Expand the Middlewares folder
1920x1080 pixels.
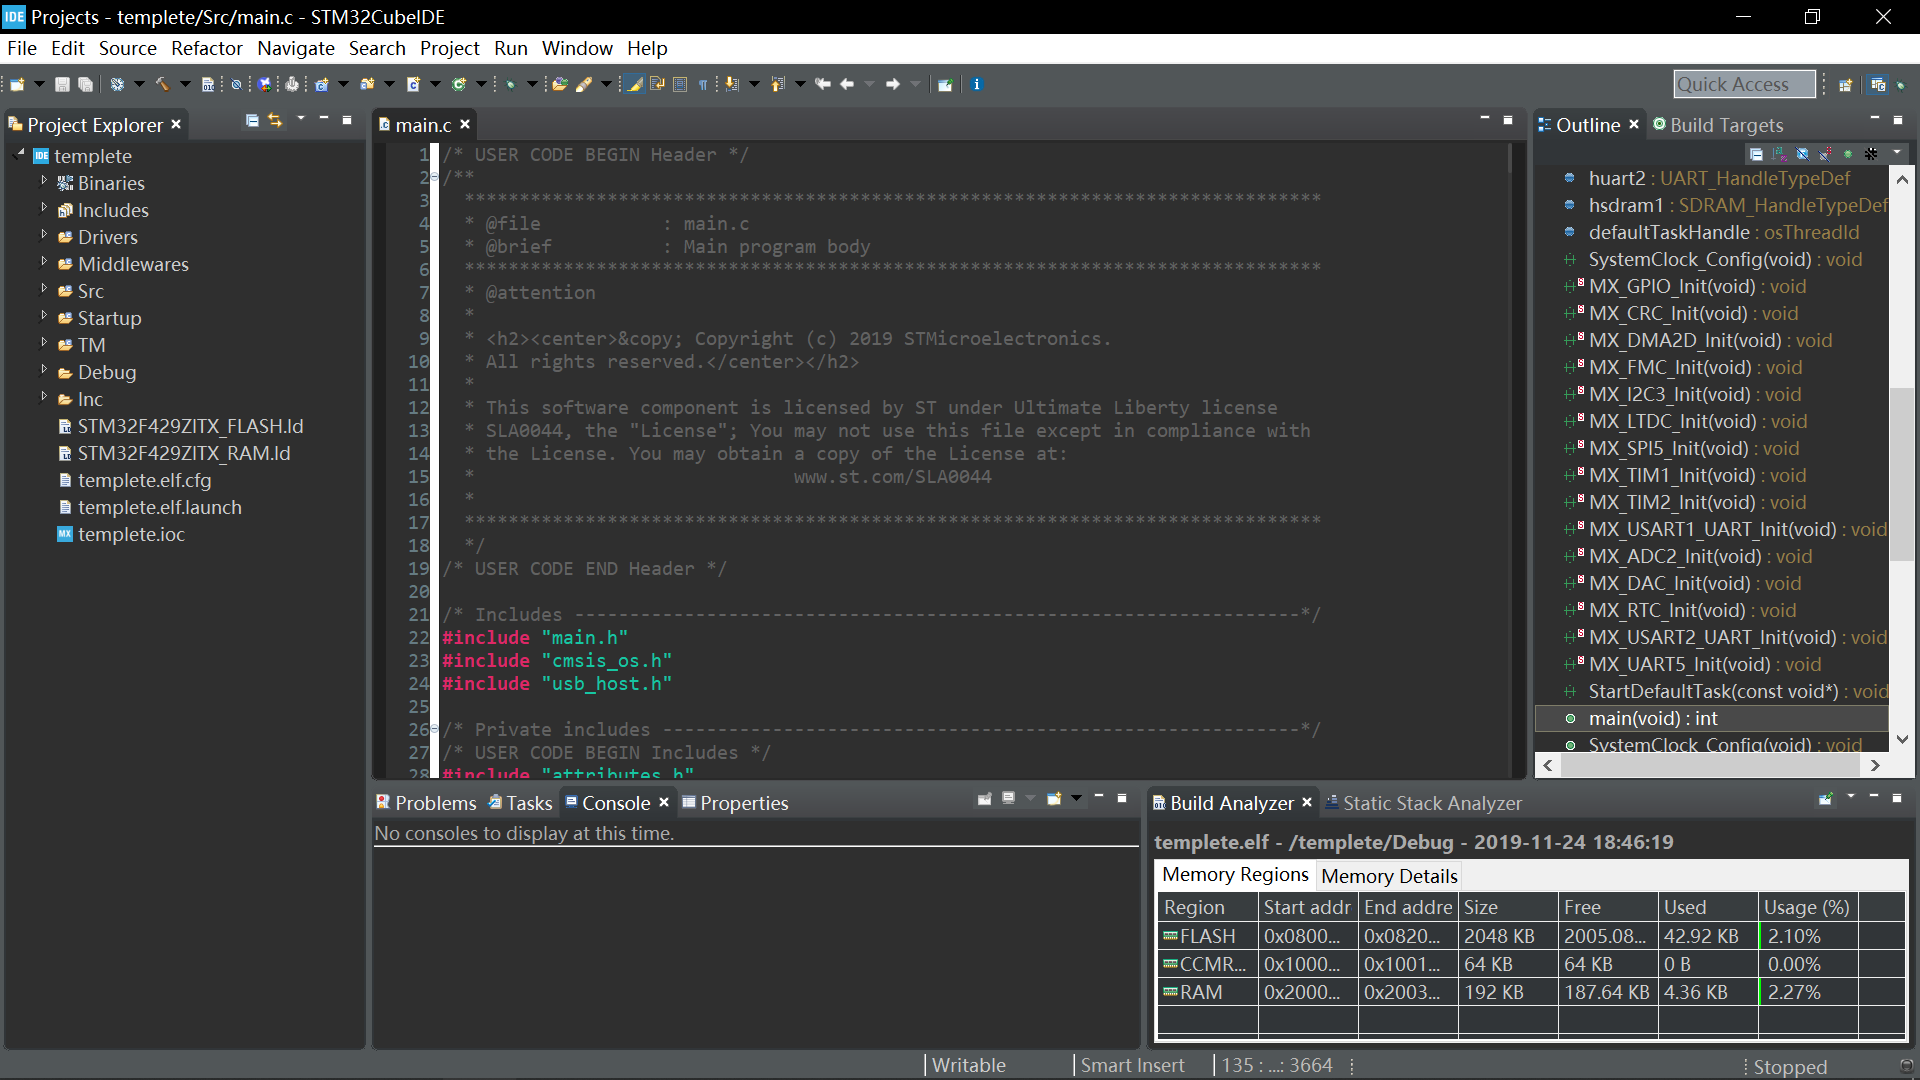[x=43, y=263]
